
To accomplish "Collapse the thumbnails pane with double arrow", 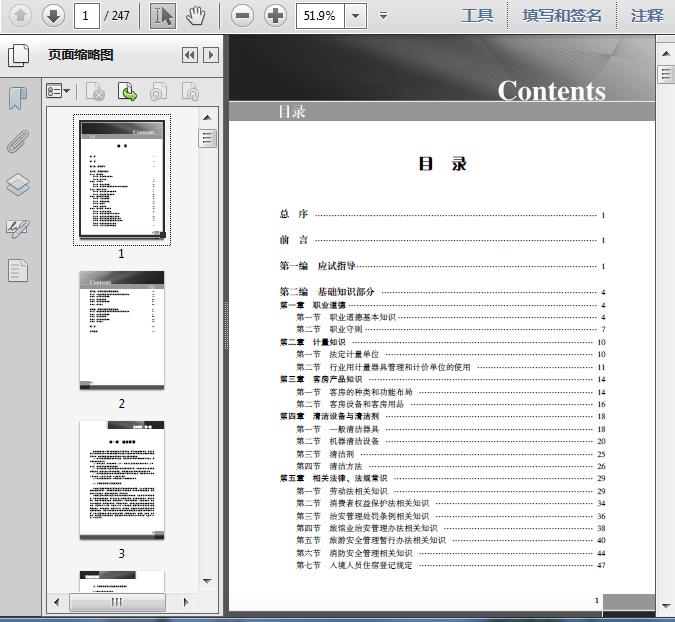I will click(190, 55).
